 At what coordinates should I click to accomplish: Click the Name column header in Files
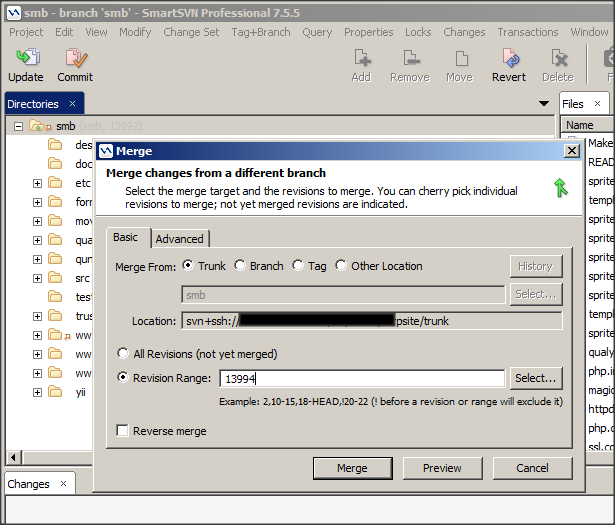tap(588, 125)
